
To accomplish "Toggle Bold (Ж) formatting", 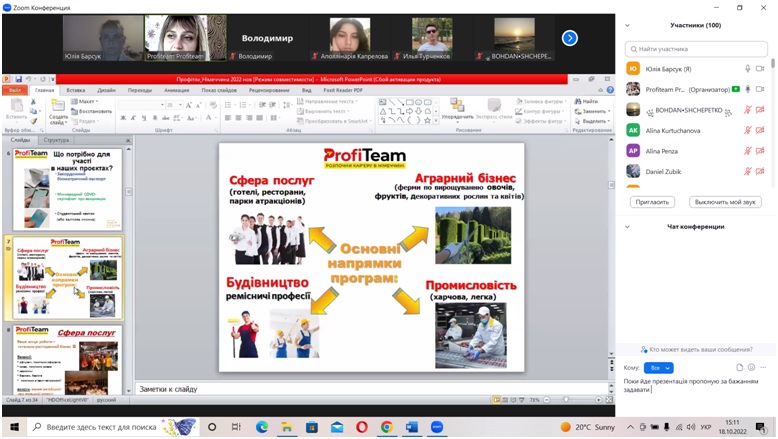I will coord(123,118).
